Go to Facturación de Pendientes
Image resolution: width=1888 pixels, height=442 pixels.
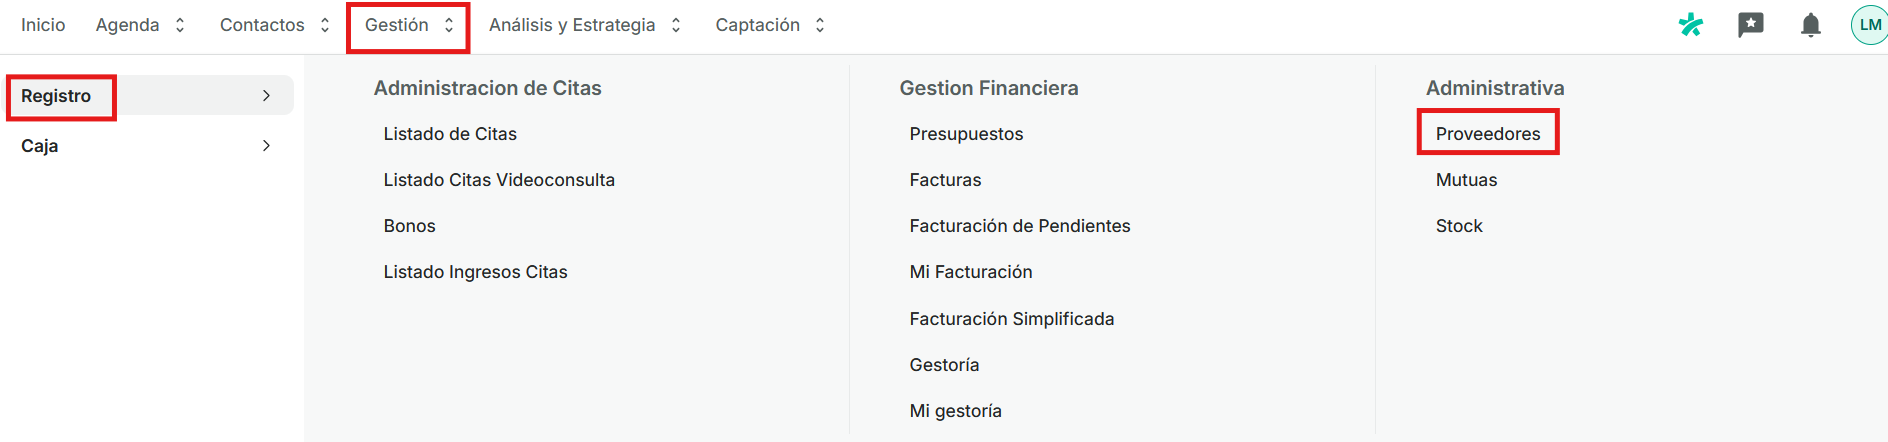(1019, 226)
